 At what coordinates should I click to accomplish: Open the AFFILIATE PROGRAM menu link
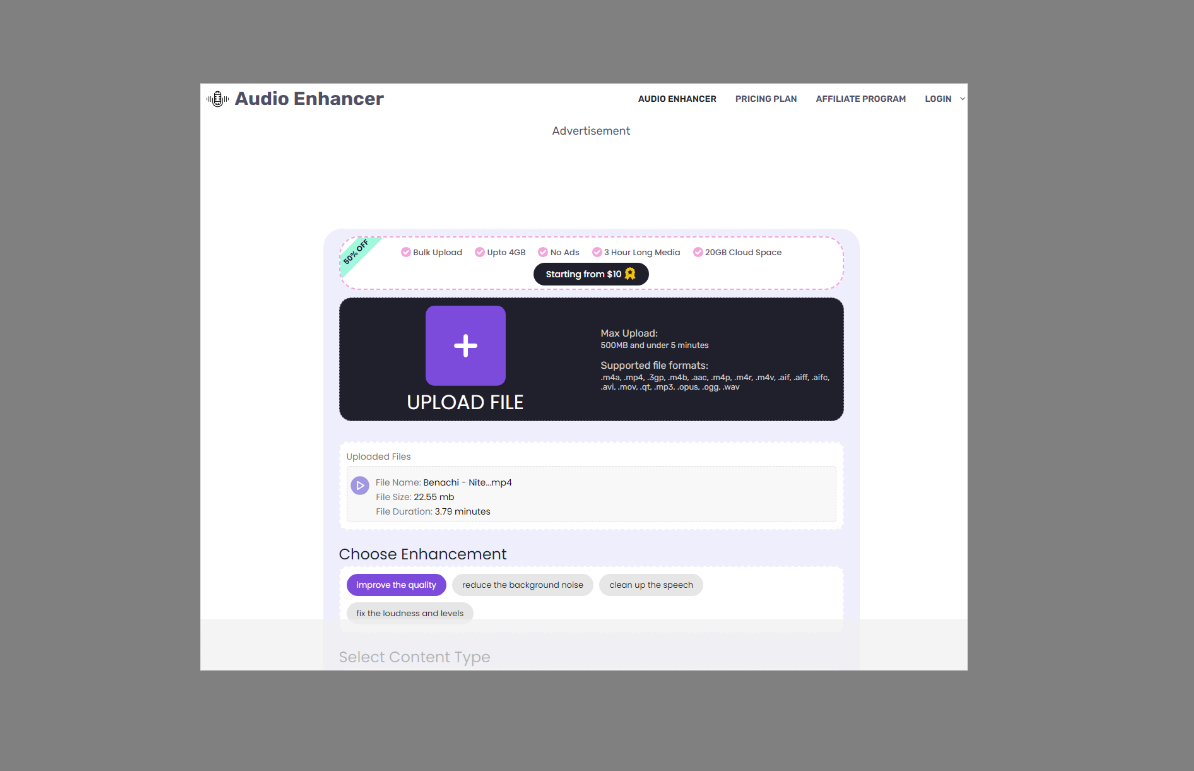click(x=860, y=99)
